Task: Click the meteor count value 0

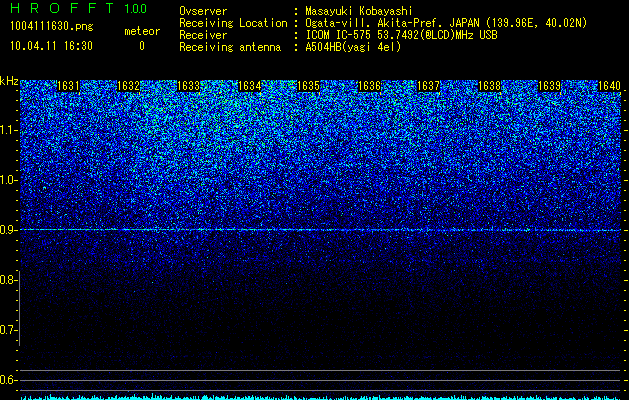Action: 142,46
